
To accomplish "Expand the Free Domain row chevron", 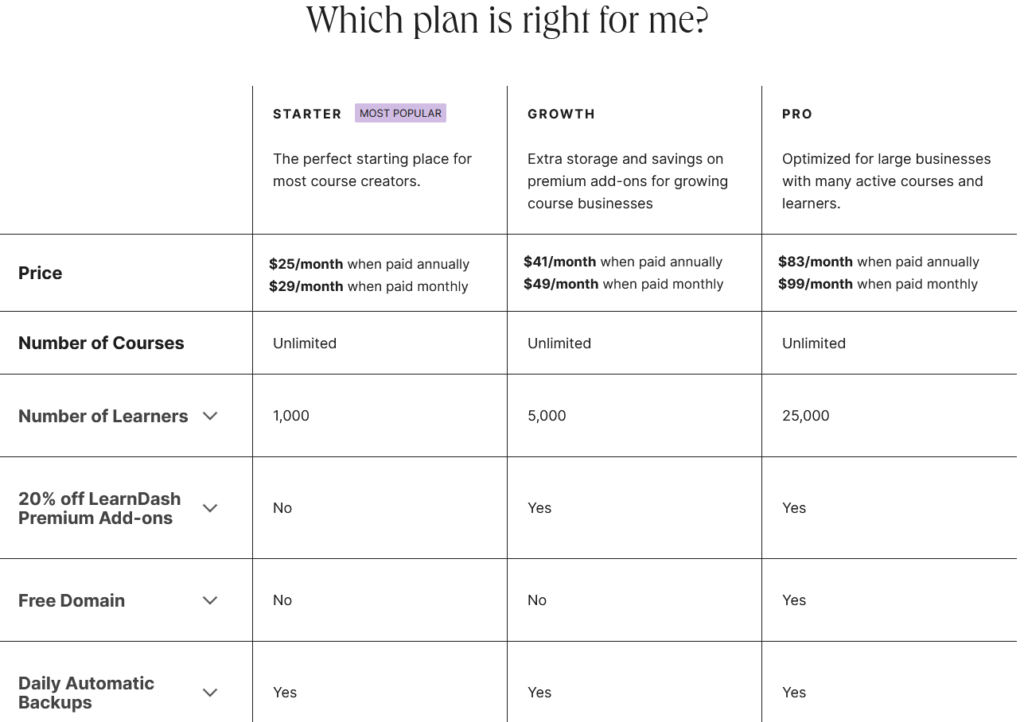I will click(210, 600).
